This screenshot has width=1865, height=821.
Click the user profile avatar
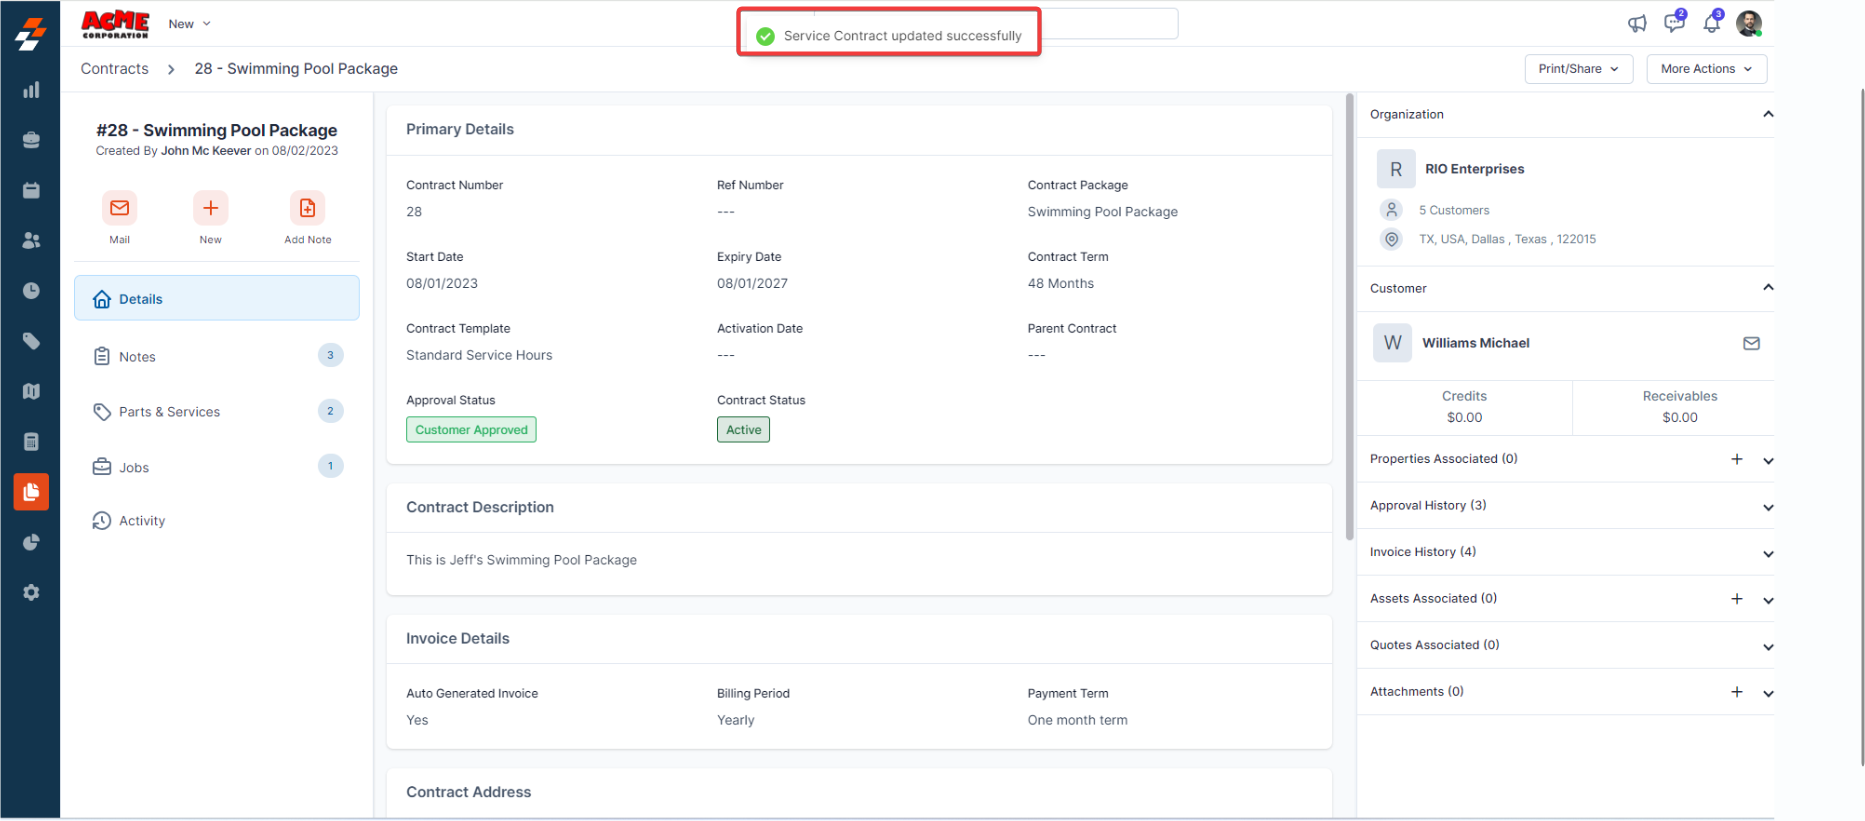[1749, 23]
